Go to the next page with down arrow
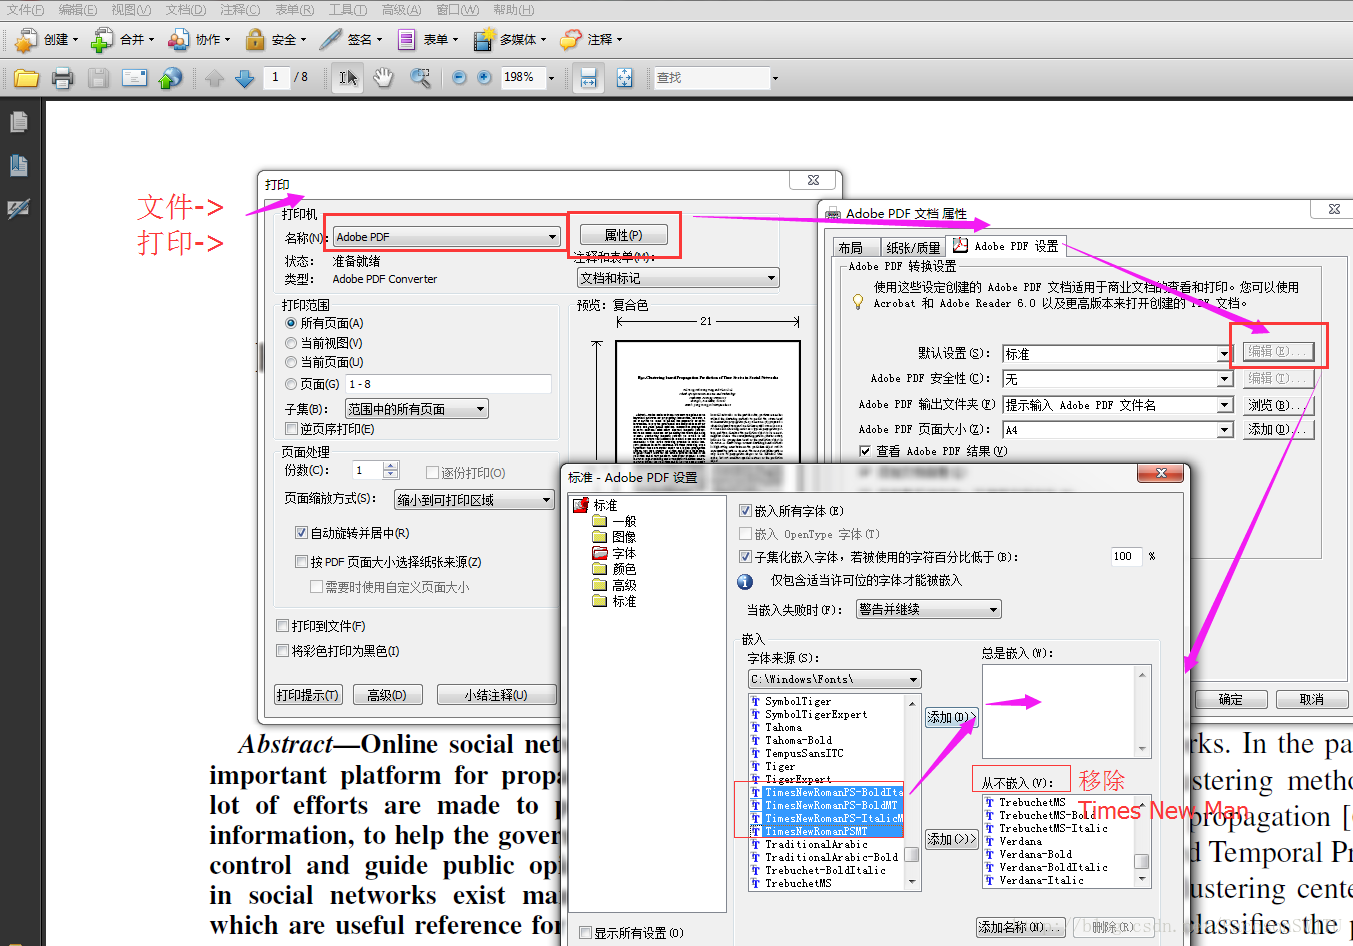 point(245,78)
